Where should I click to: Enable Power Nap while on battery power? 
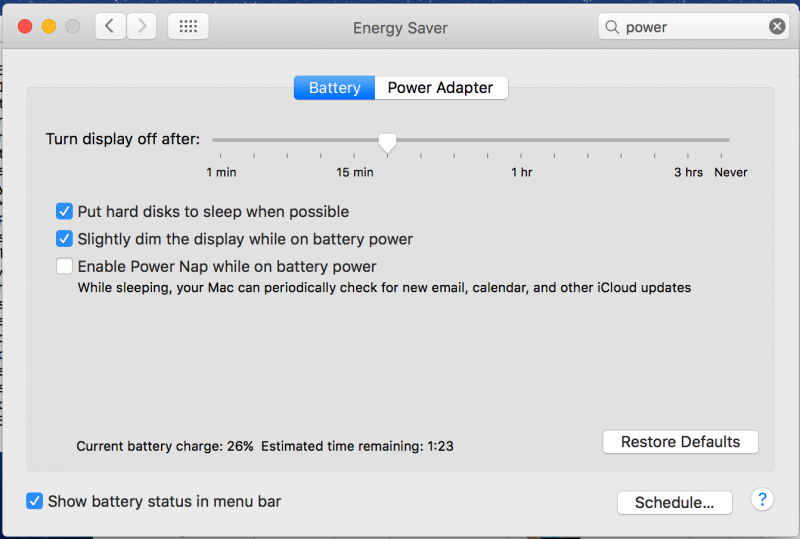point(64,266)
